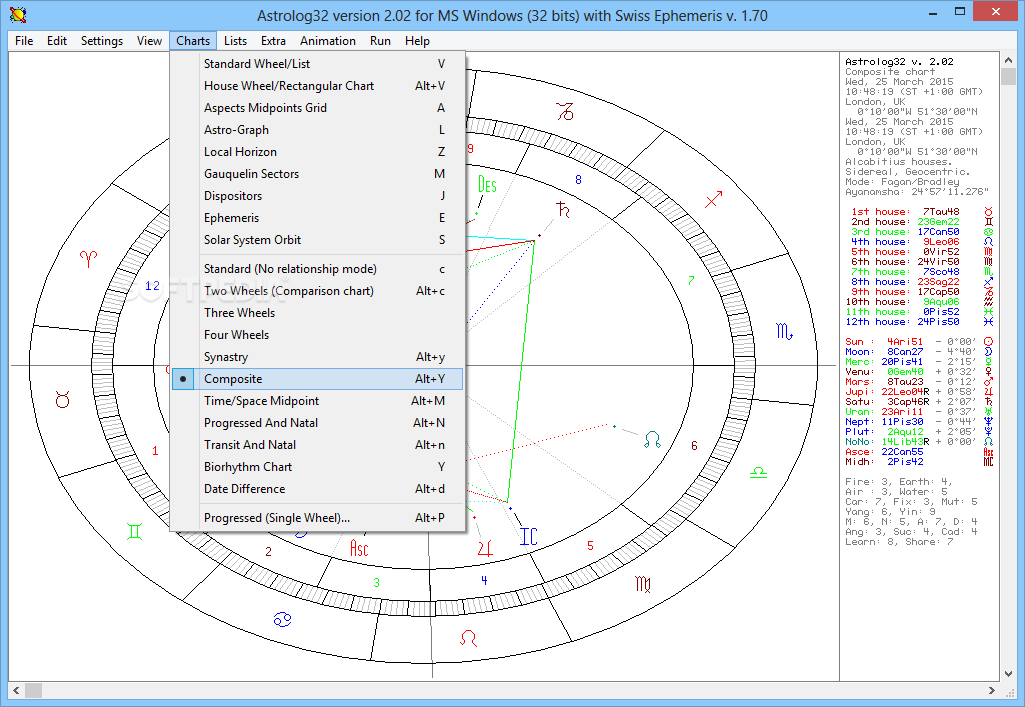
Task: Click the Jupiter planet glyph in chart
Action: tap(485, 548)
